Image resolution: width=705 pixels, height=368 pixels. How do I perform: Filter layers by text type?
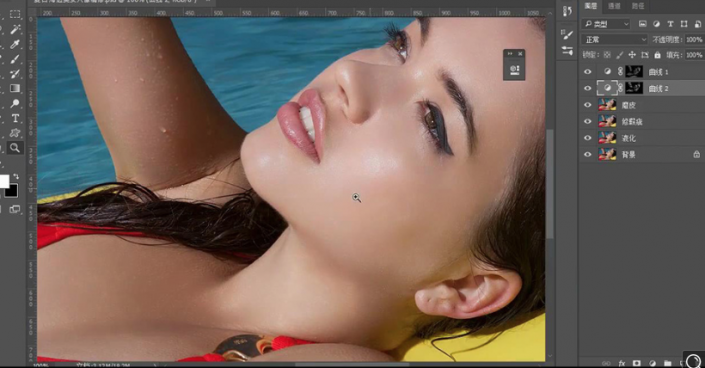pyautogui.click(x=670, y=24)
